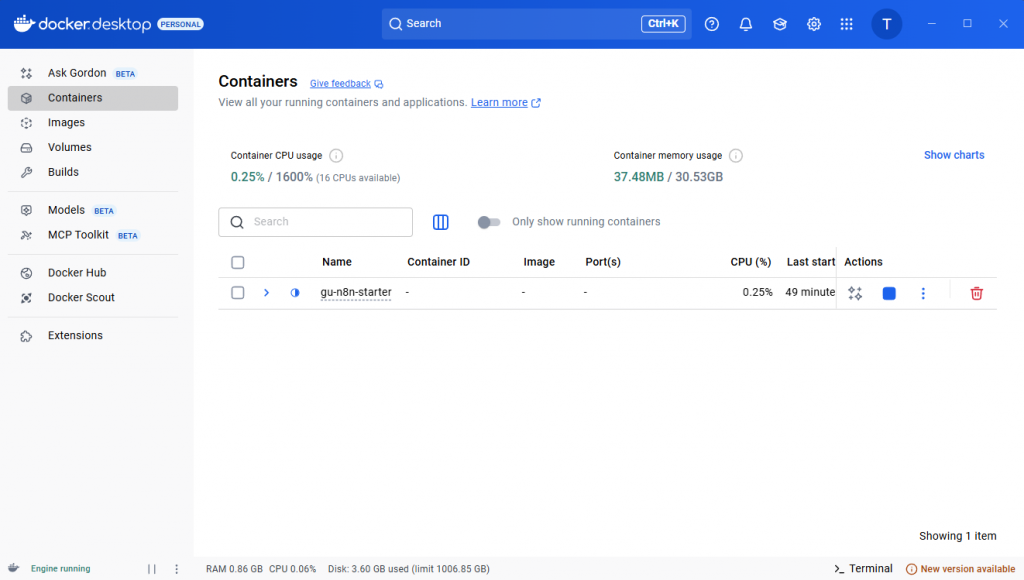This screenshot has height=580, width=1024.
Task: Open notifications bell icon
Action: [x=746, y=24]
